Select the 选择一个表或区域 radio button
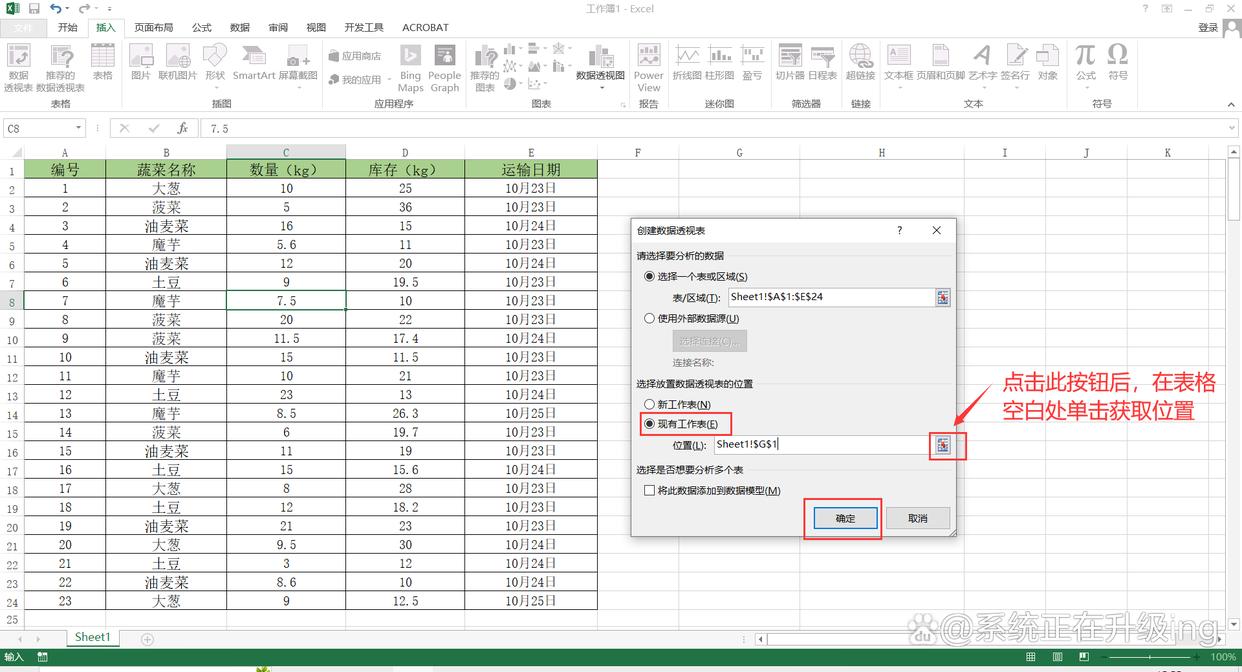Image resolution: width=1242 pixels, height=672 pixels. (650, 277)
